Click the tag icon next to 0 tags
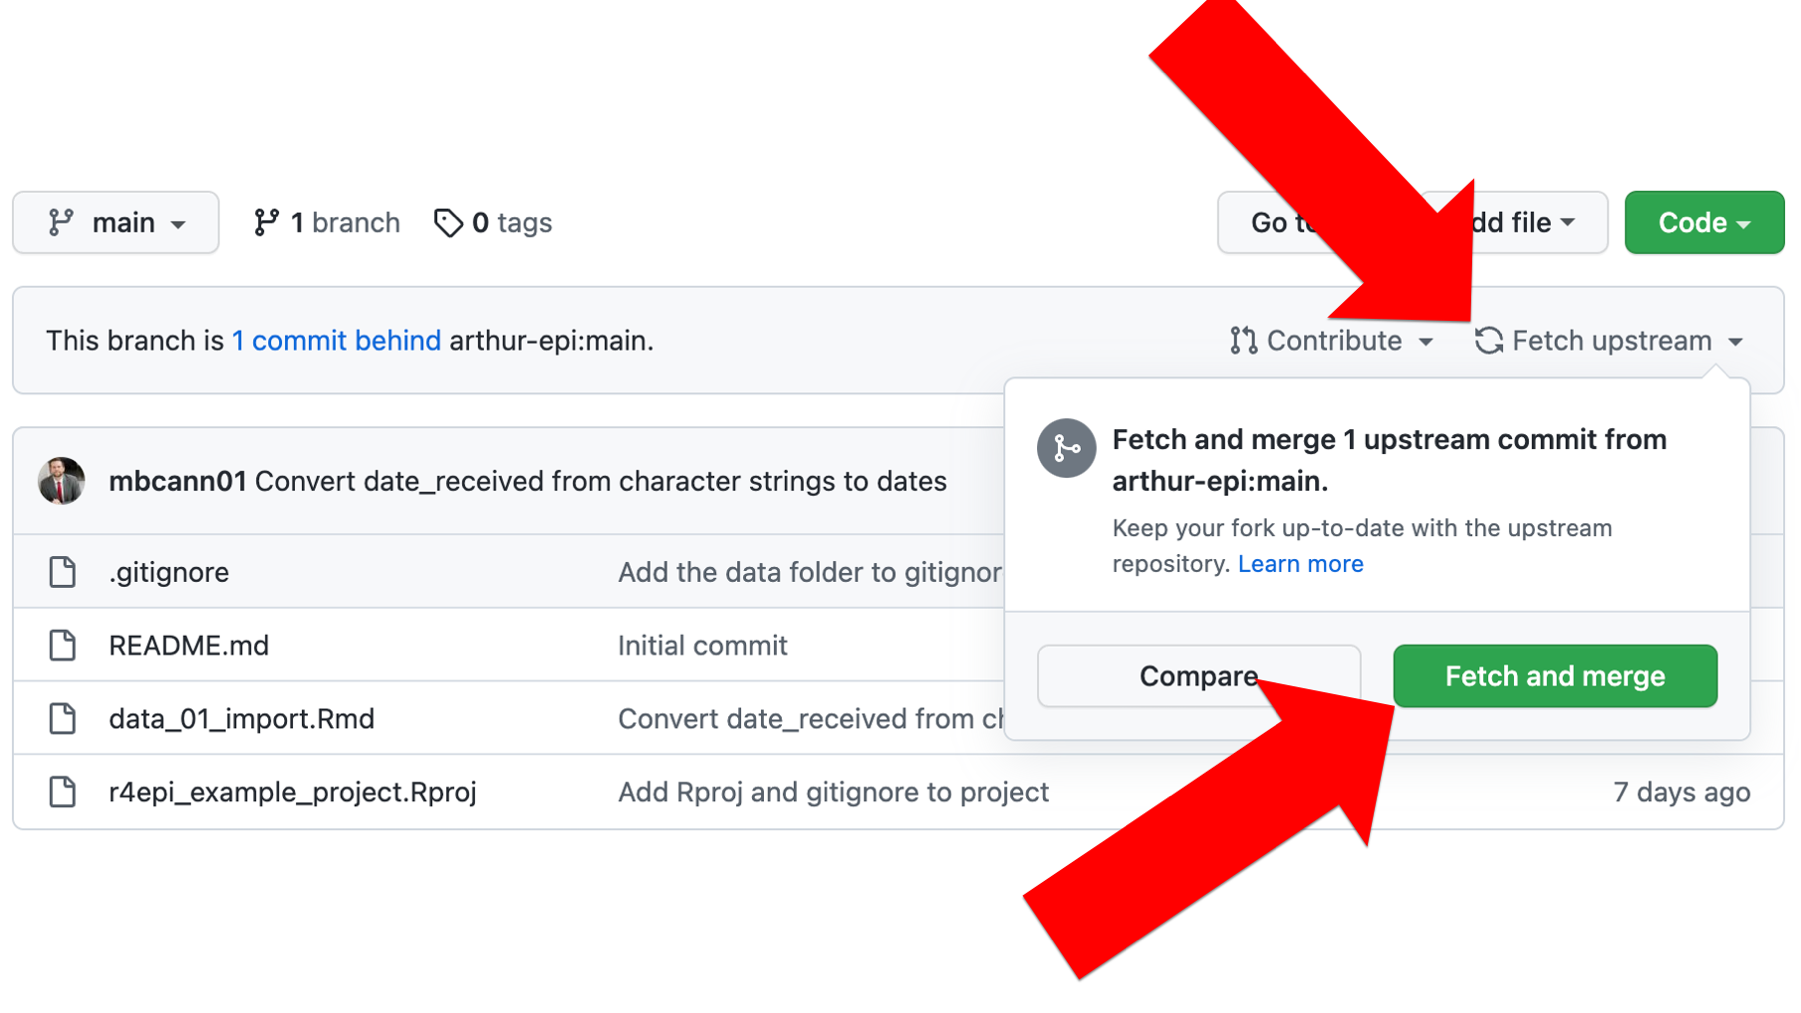The image size is (1801, 1013). pos(448,222)
